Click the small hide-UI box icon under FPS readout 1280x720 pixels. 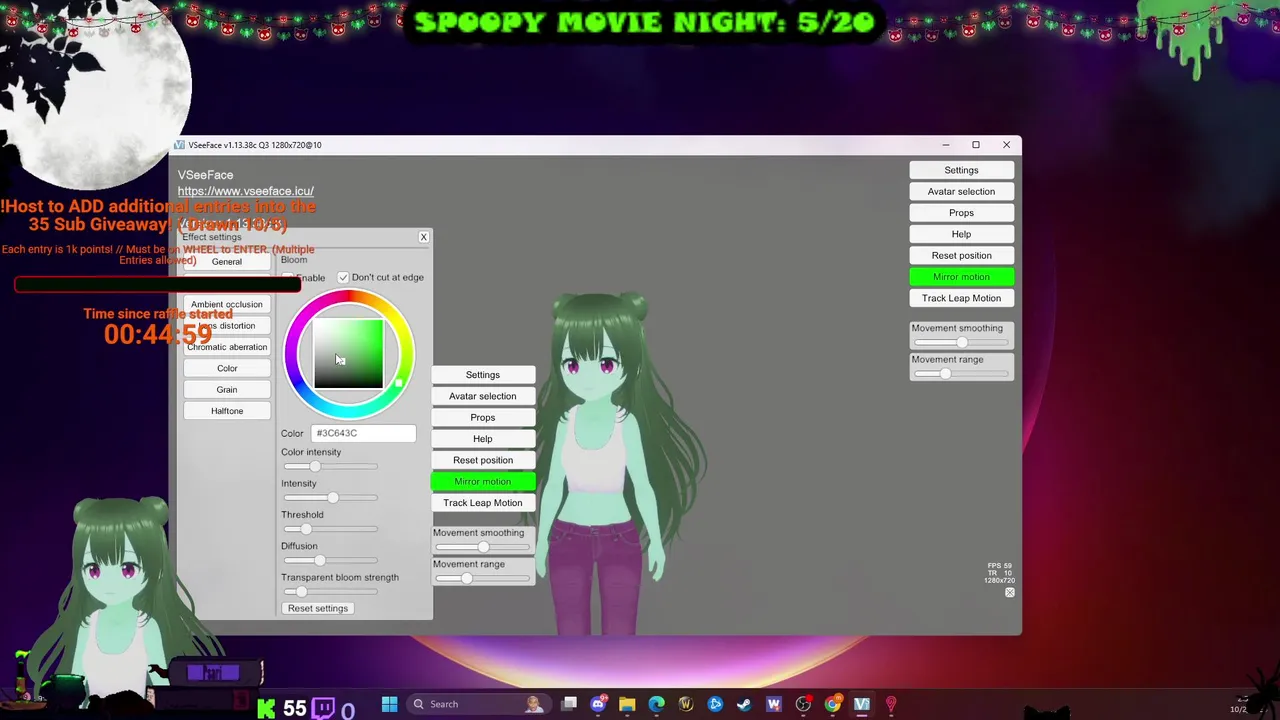[1009, 593]
